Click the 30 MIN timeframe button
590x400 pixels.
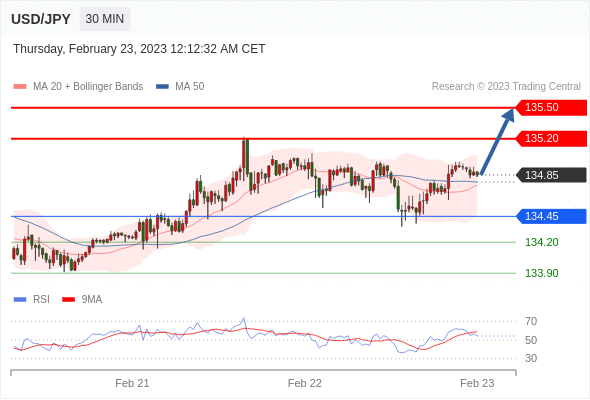[x=105, y=19]
